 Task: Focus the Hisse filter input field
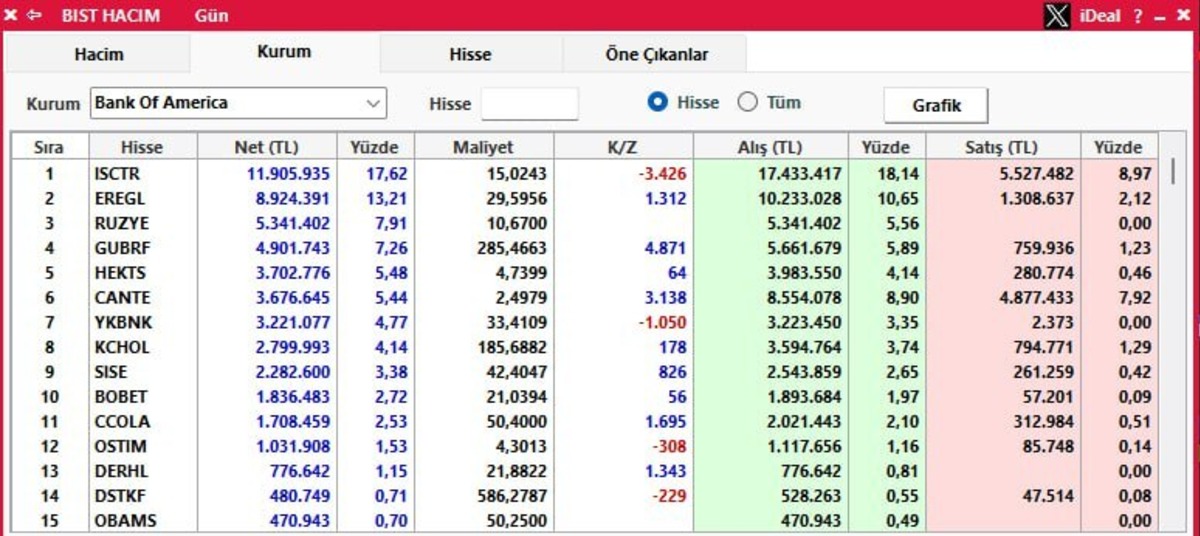(x=529, y=103)
